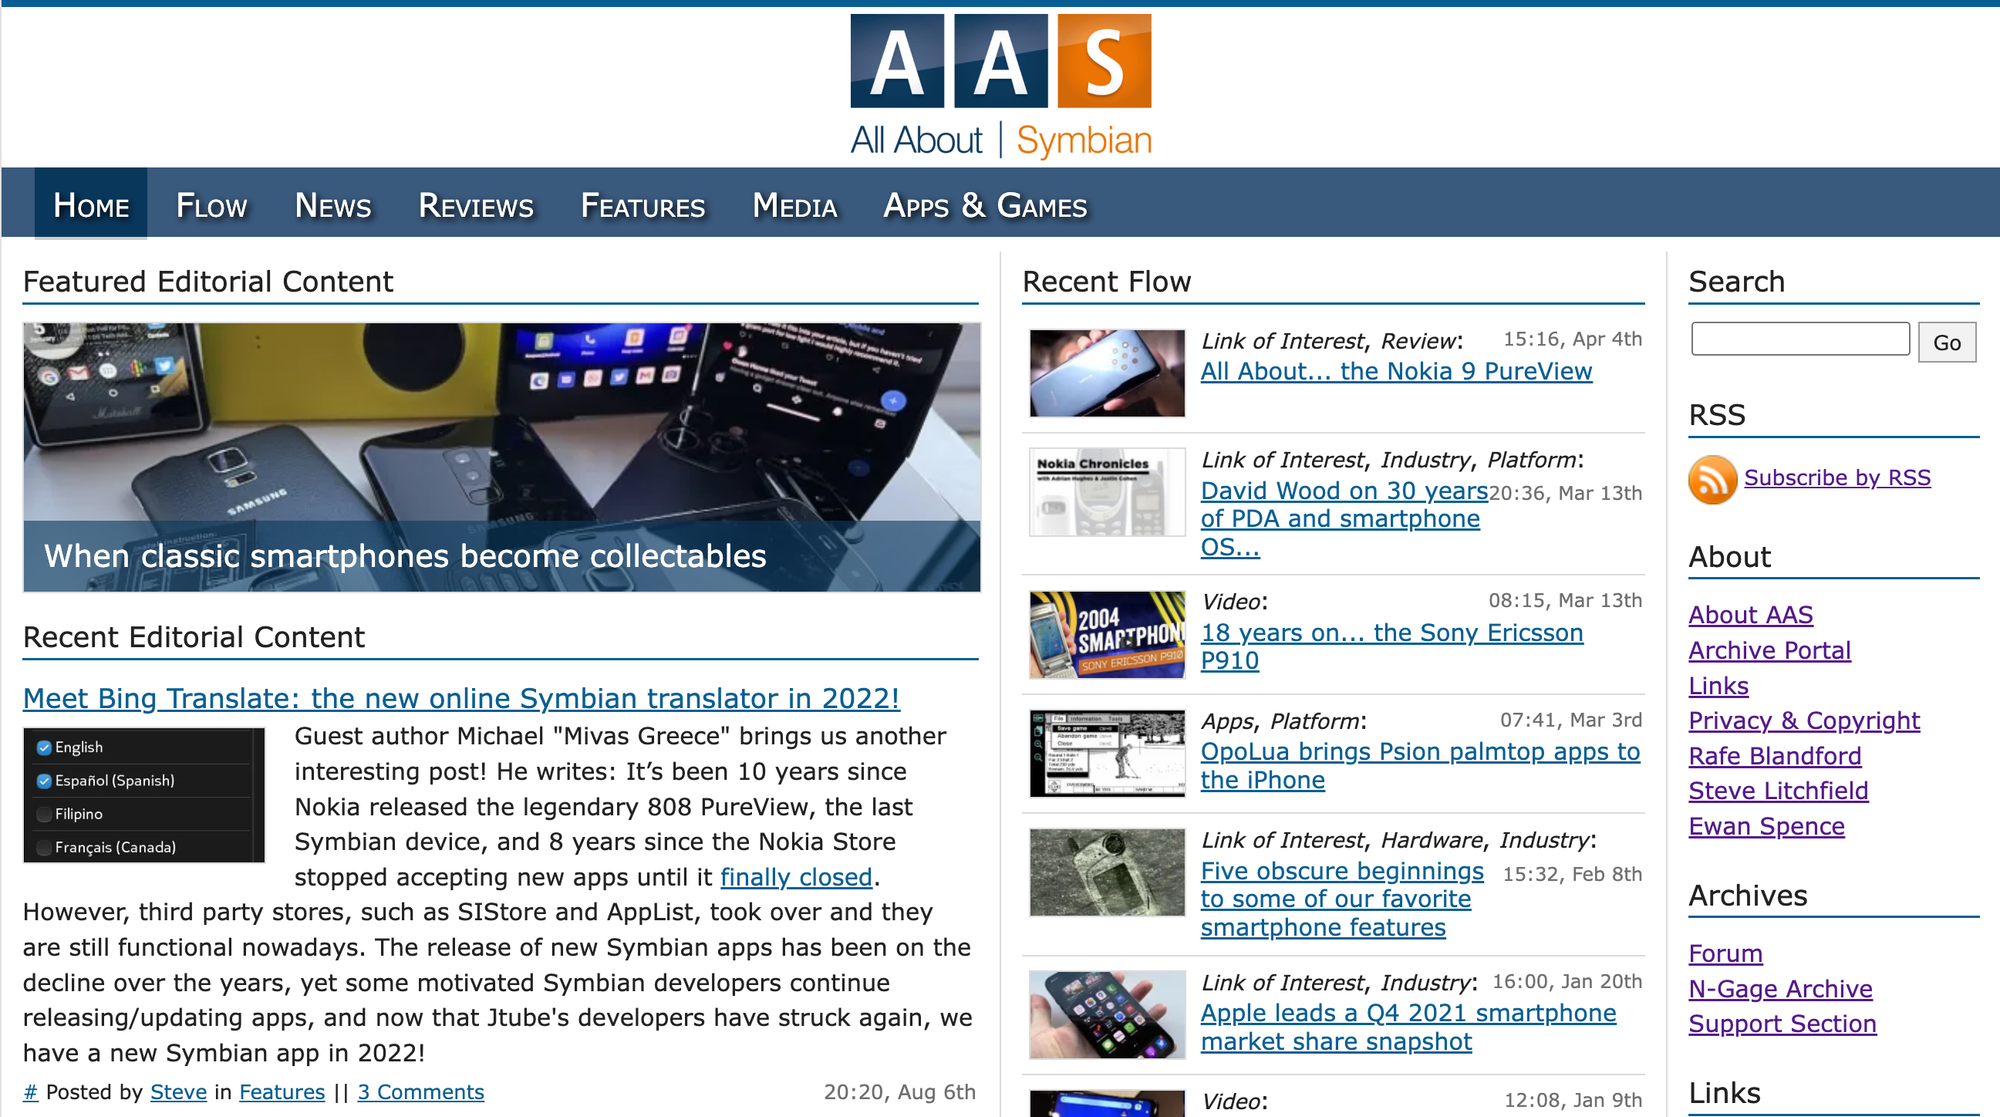Open the Meet Bing Translate article headline

pos(461,698)
